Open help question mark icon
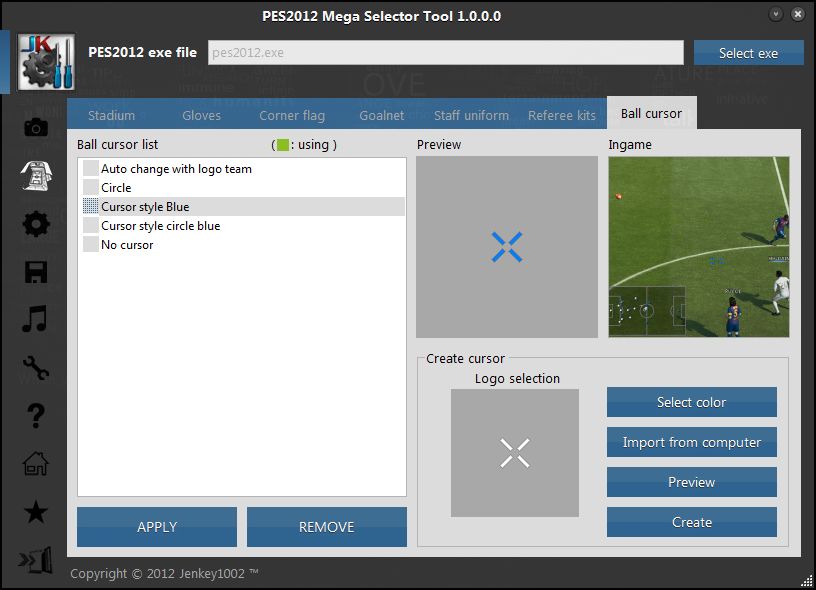This screenshot has height=590, width=816. tap(36, 415)
